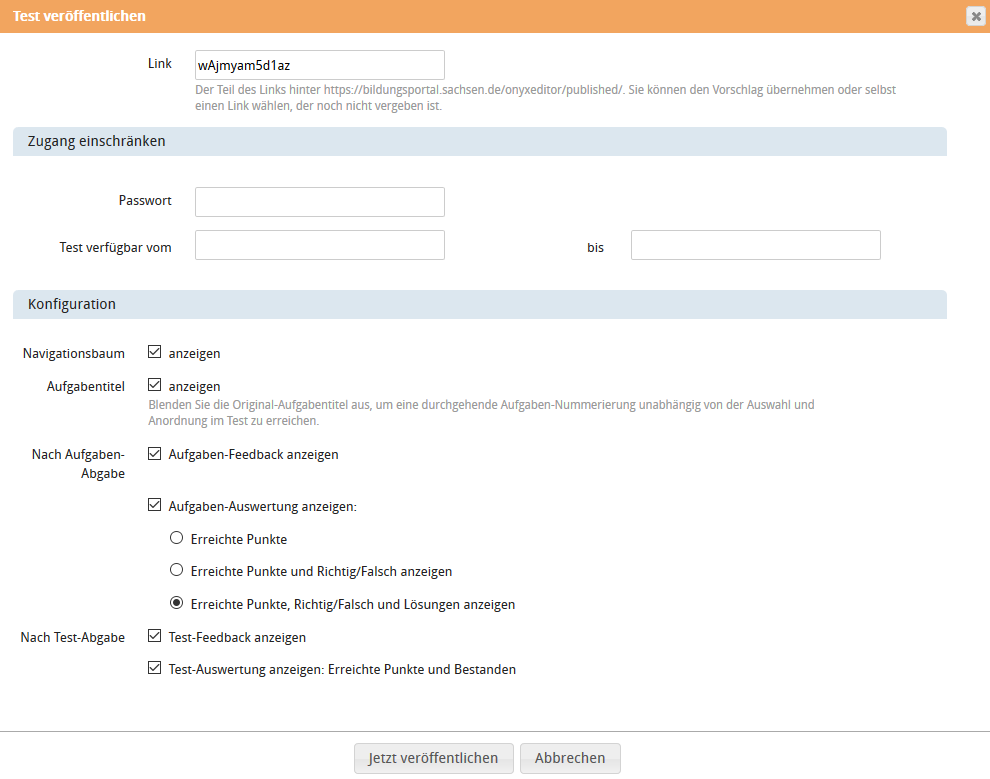Toggle the Navigationsbaum anzeigen checkbox
This screenshot has height=779, width=990.
pos(155,351)
